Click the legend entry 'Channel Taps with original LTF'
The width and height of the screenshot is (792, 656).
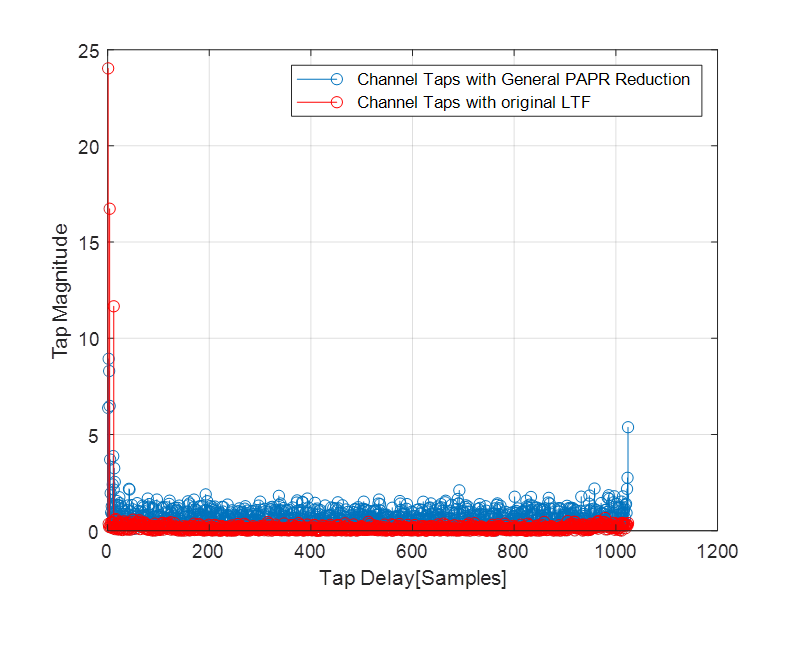(x=473, y=103)
